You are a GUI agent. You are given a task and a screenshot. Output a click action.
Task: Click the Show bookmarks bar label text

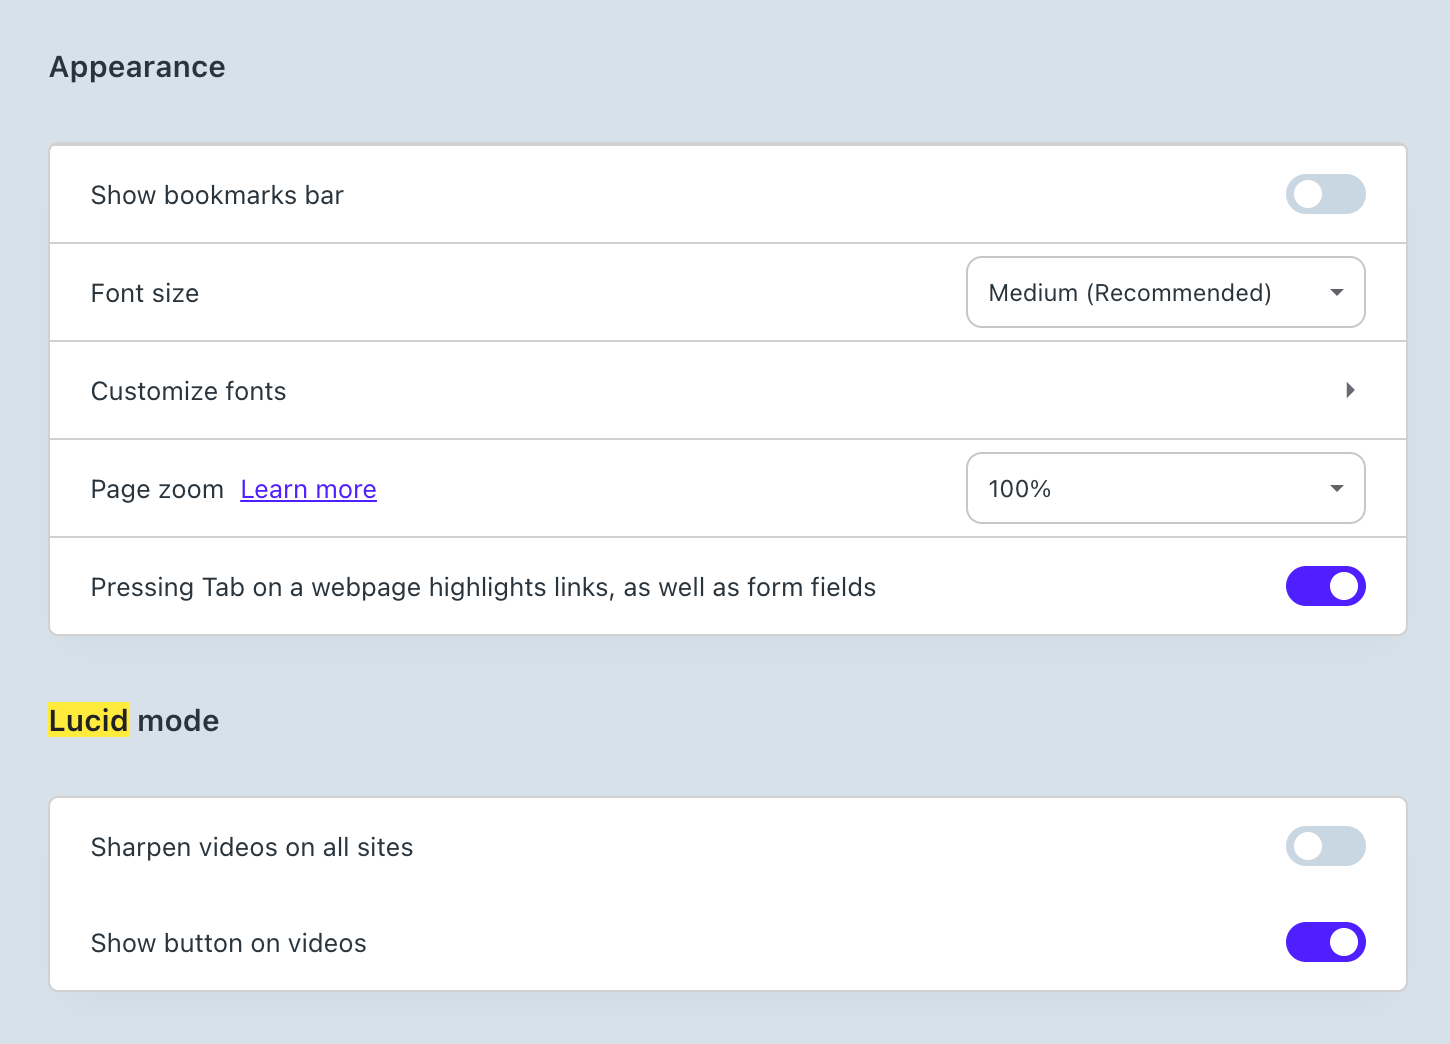click(x=217, y=195)
